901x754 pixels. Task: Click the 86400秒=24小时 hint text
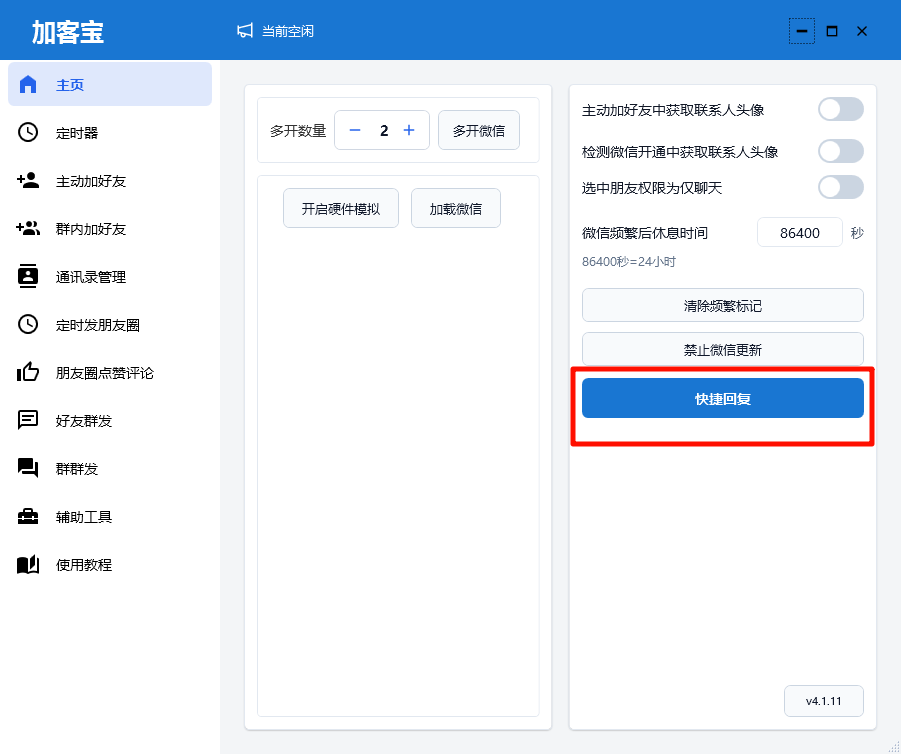pyautogui.click(x=629, y=261)
